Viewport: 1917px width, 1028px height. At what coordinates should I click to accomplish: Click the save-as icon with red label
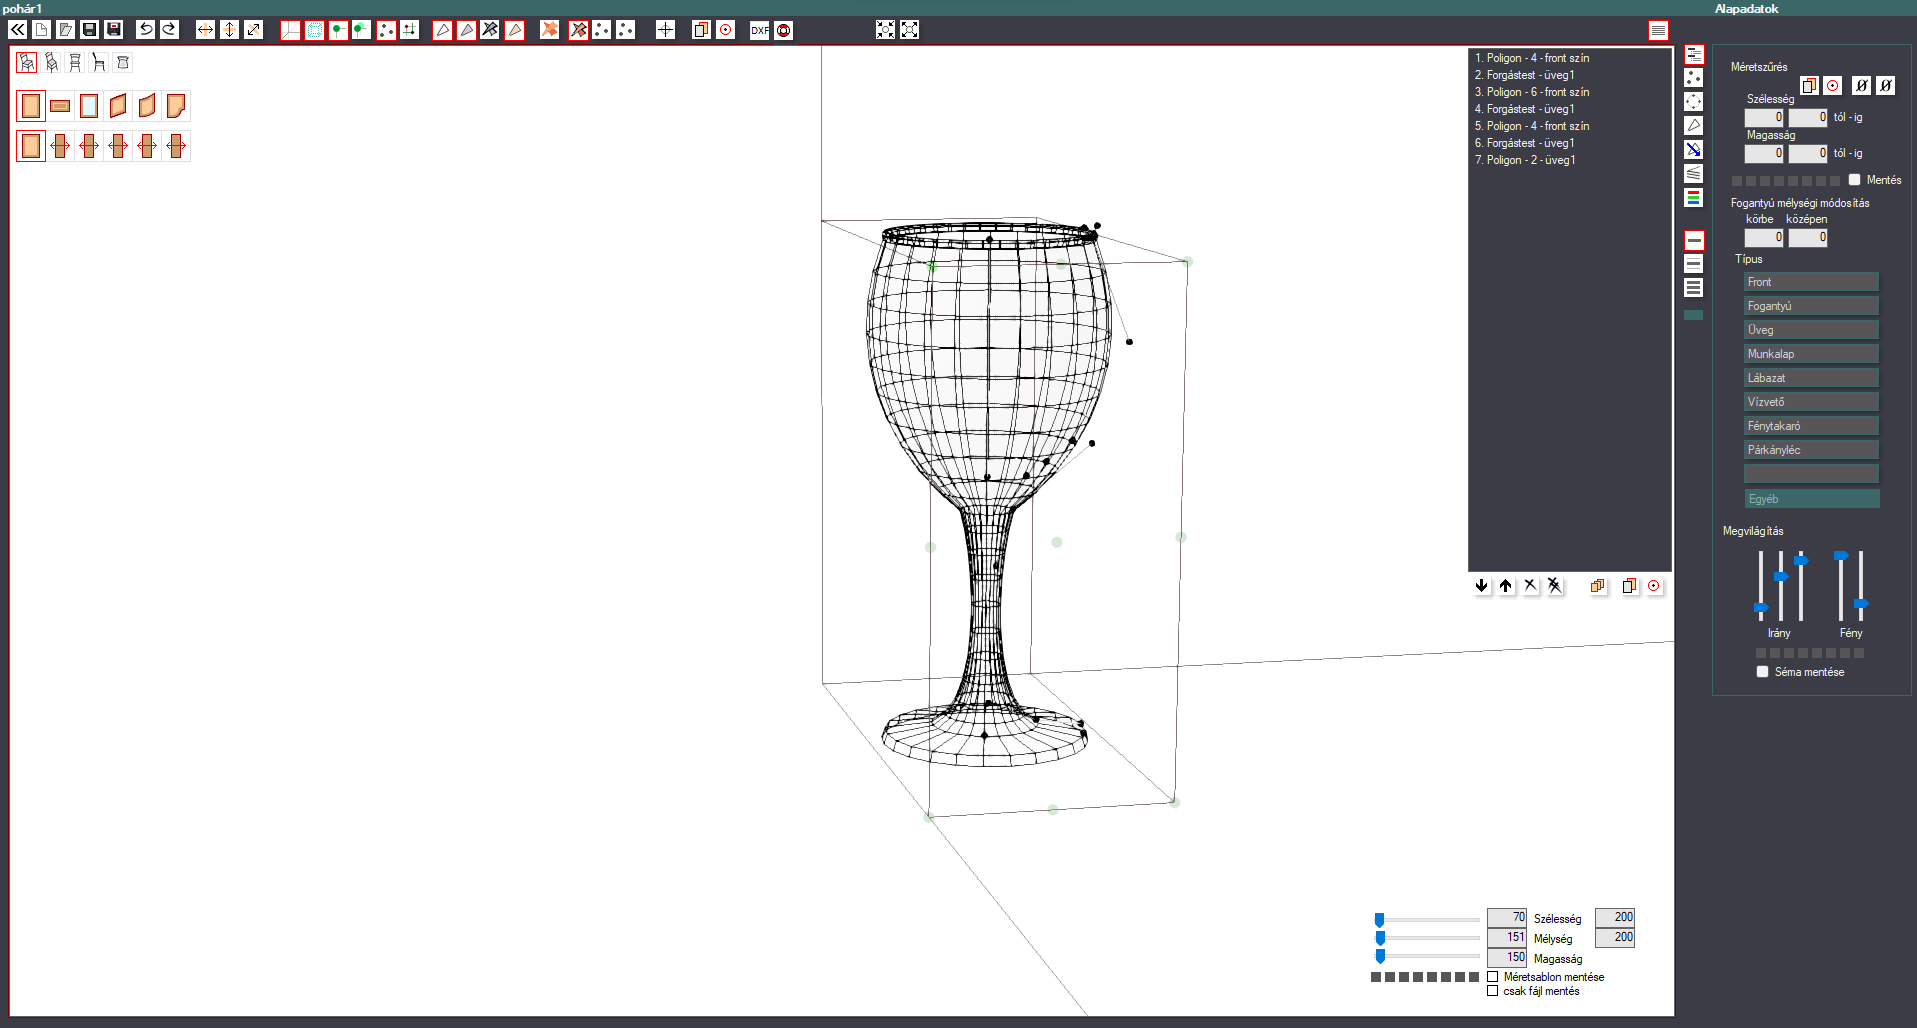coord(114,30)
